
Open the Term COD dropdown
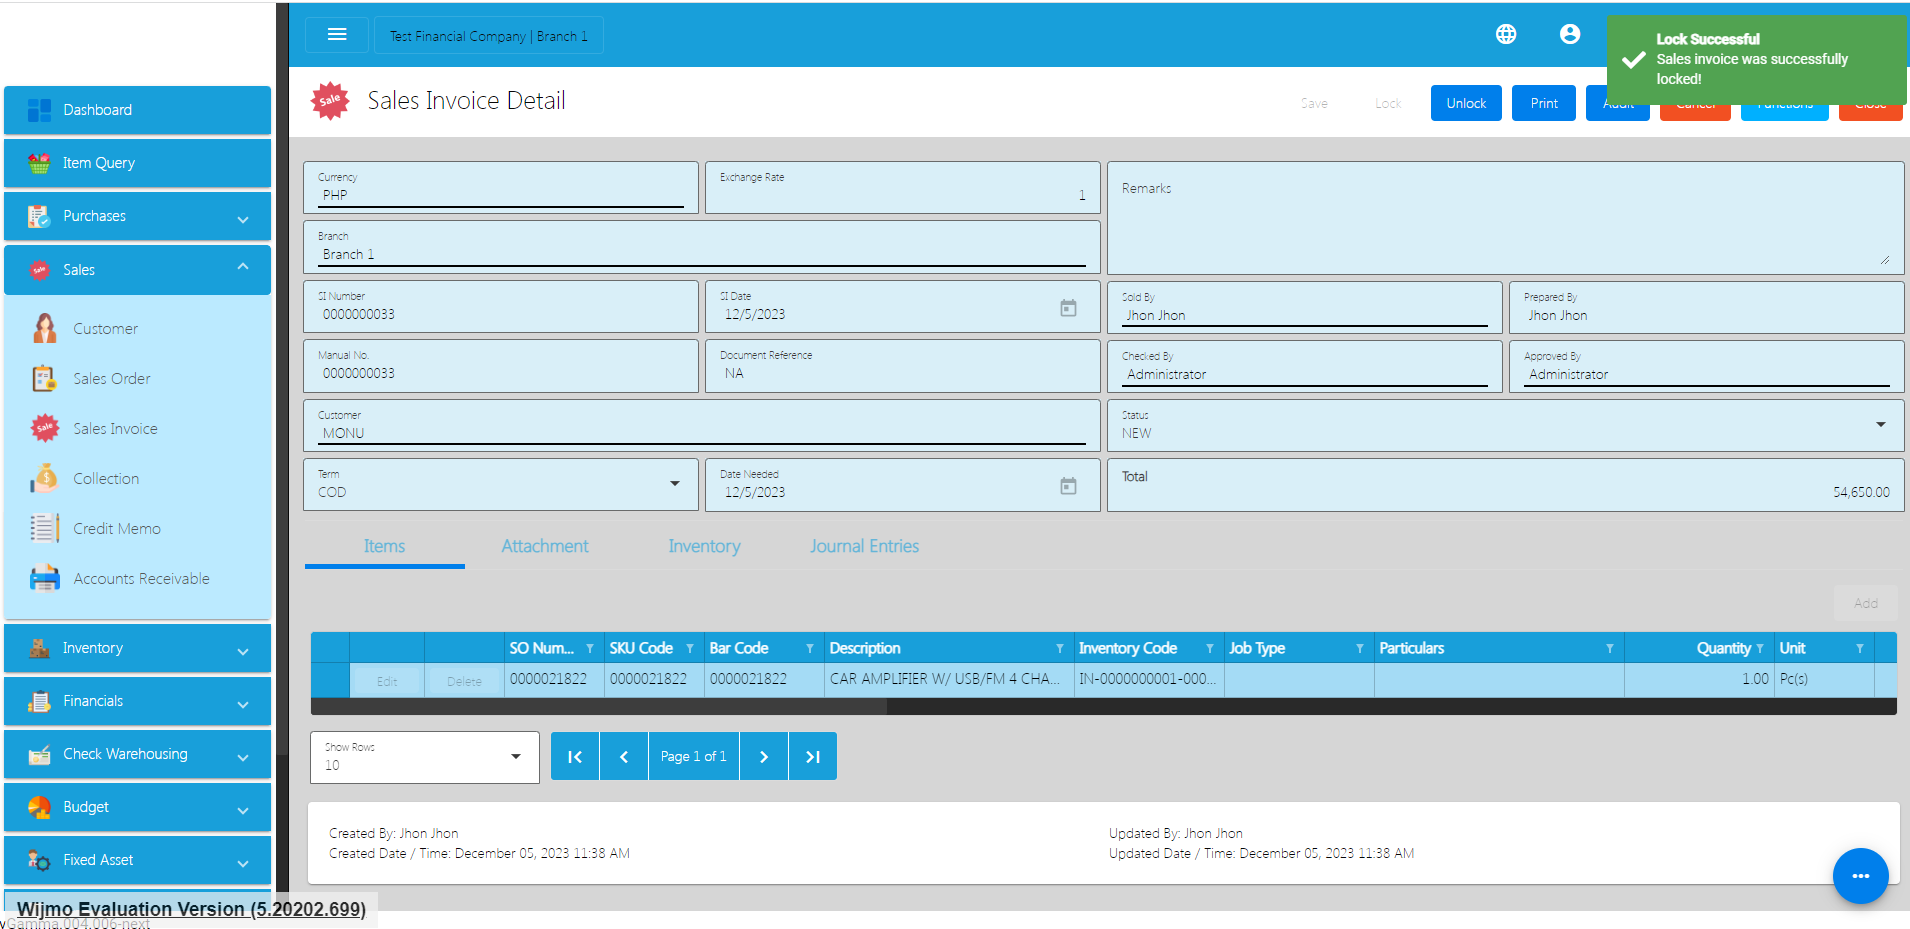coord(674,484)
